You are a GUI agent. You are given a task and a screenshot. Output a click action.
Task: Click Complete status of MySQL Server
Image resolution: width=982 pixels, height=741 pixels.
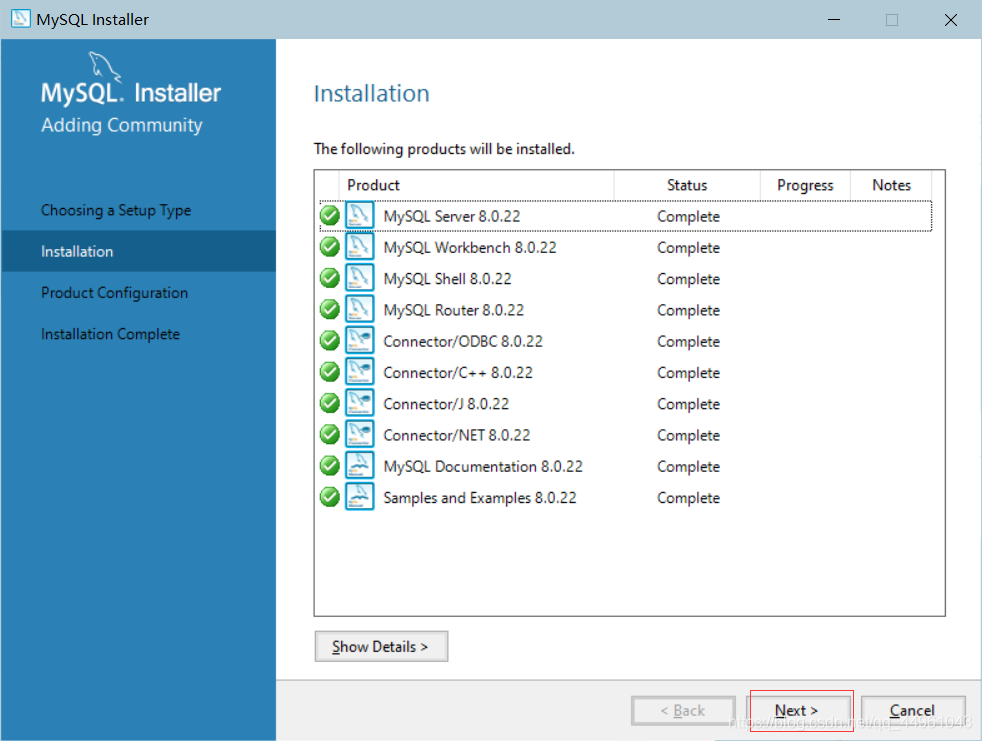(688, 217)
